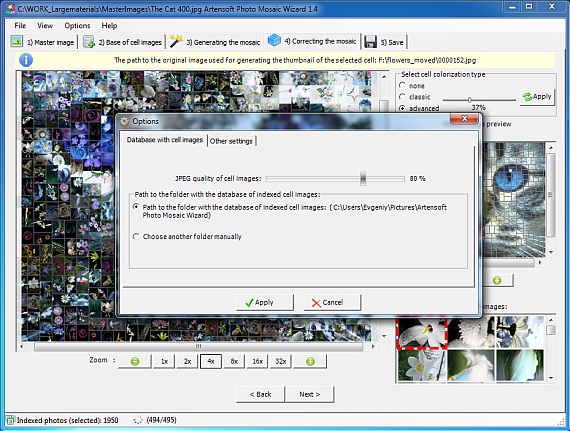Switch to the 'Other settings' tab
This screenshot has width=570, height=431.
[231, 141]
